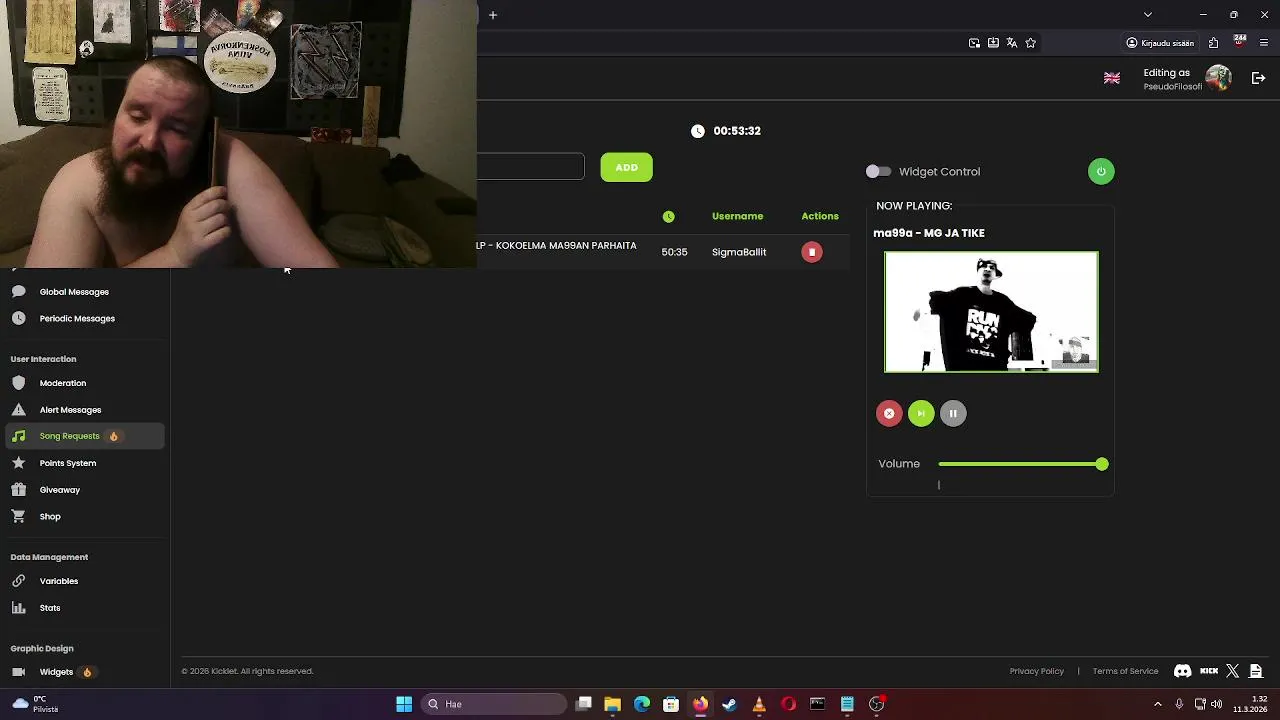Viewport: 1280px width, 720px height.
Task: Open Alert Messages page
Action: (70, 410)
